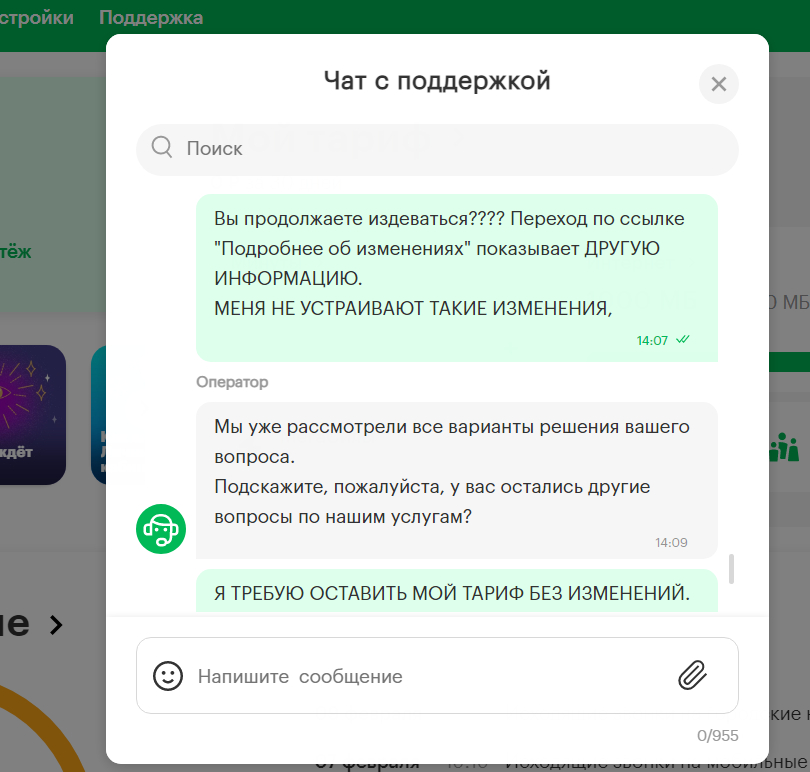Image resolution: width=810 pixels, height=772 pixels.
Task: Focus the Напишите сообщение message field
Action: 437,675
